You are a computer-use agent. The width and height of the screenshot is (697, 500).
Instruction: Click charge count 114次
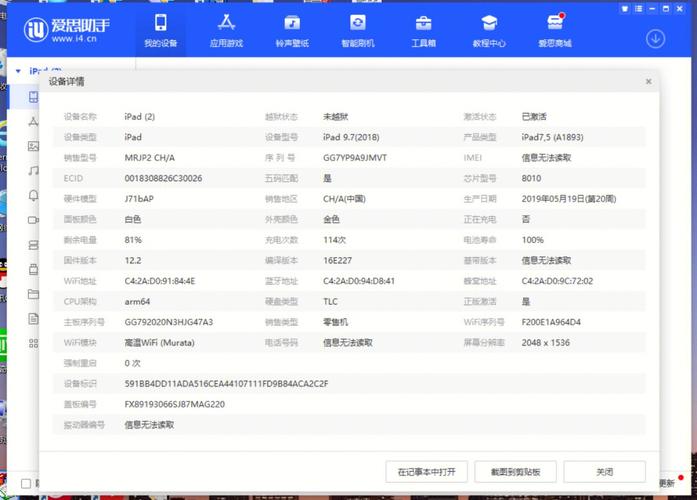[334, 240]
